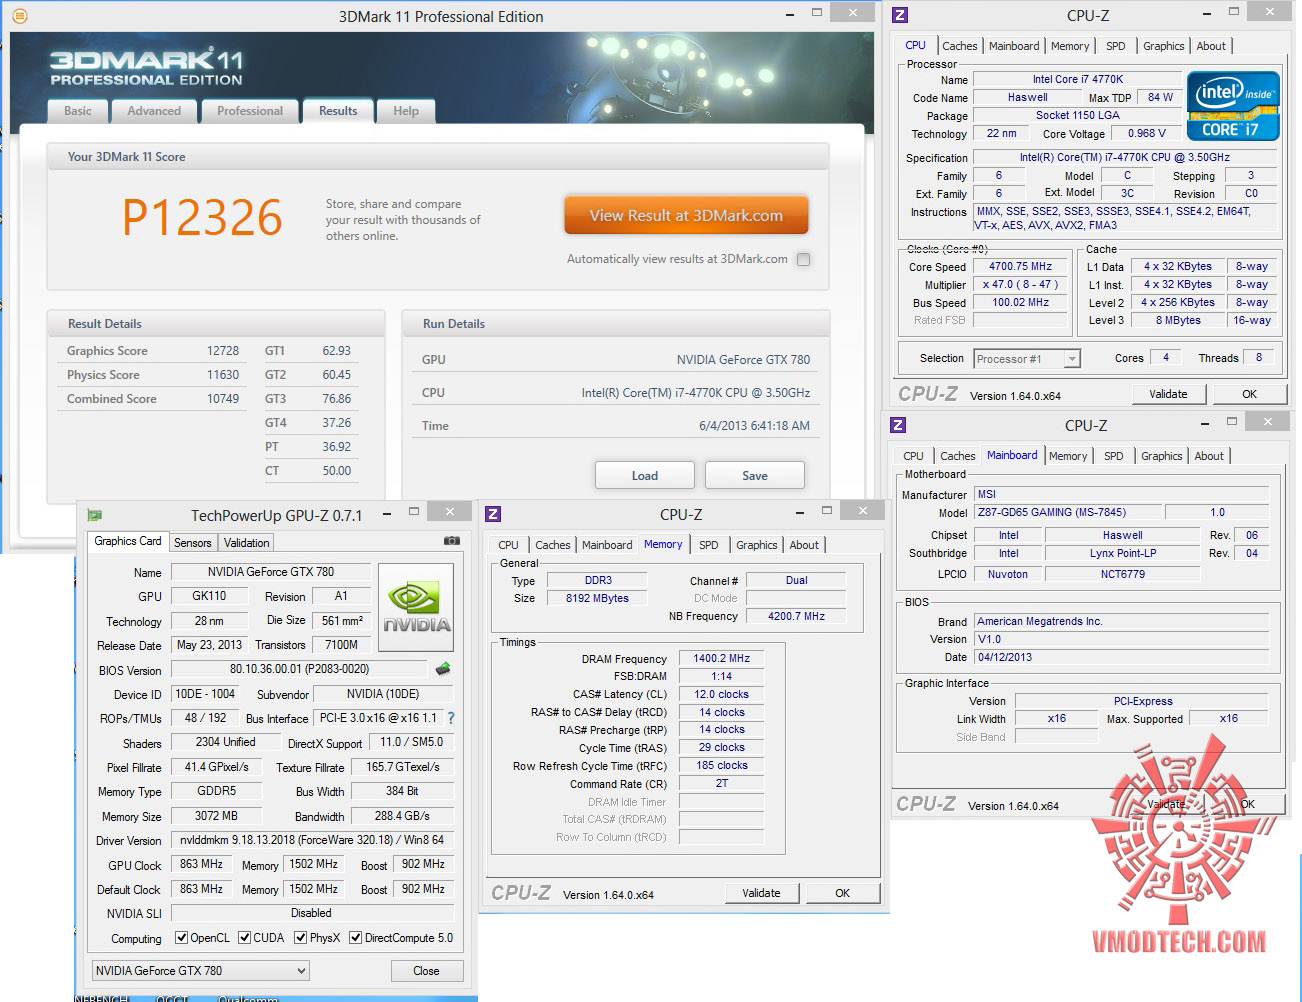Select the Professional tab in 3DMark 11
This screenshot has width=1302, height=1002.
(x=250, y=111)
